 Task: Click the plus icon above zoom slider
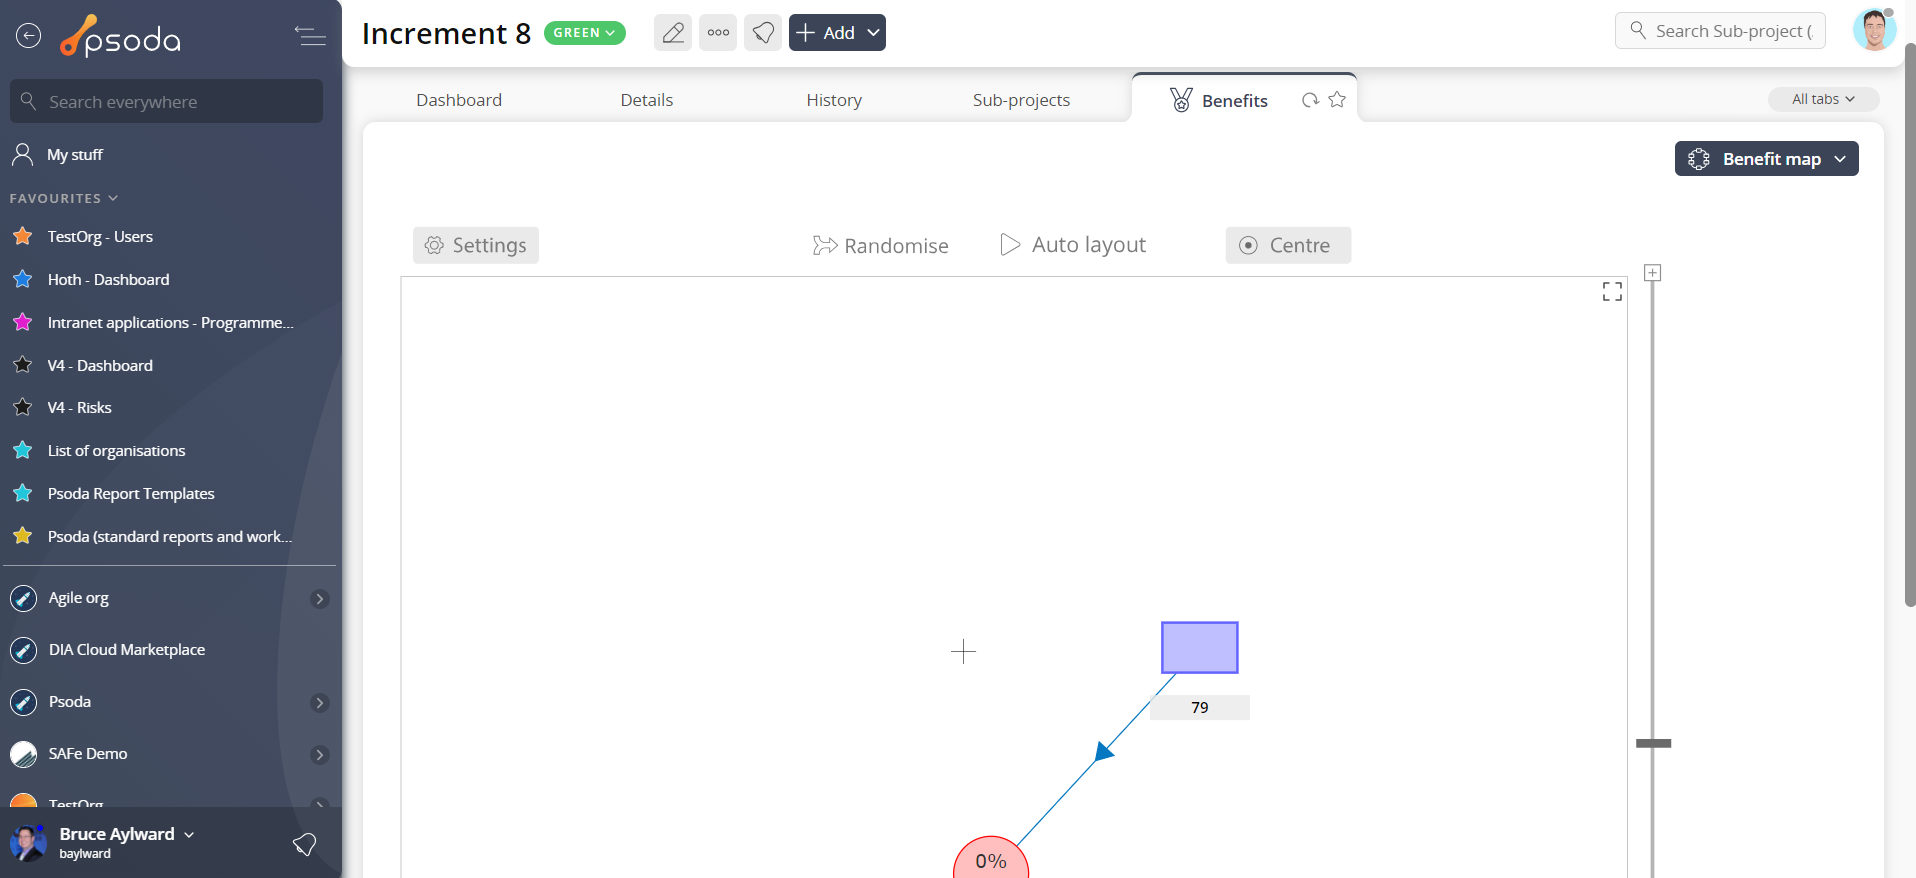pyautogui.click(x=1653, y=273)
